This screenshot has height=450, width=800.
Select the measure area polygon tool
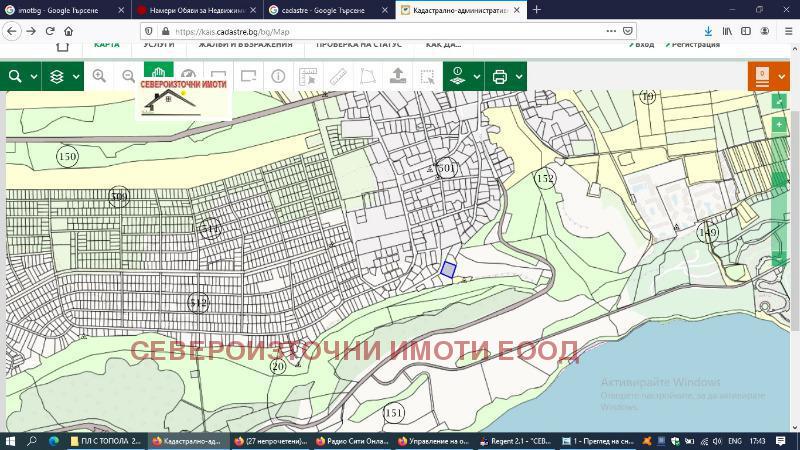368,76
